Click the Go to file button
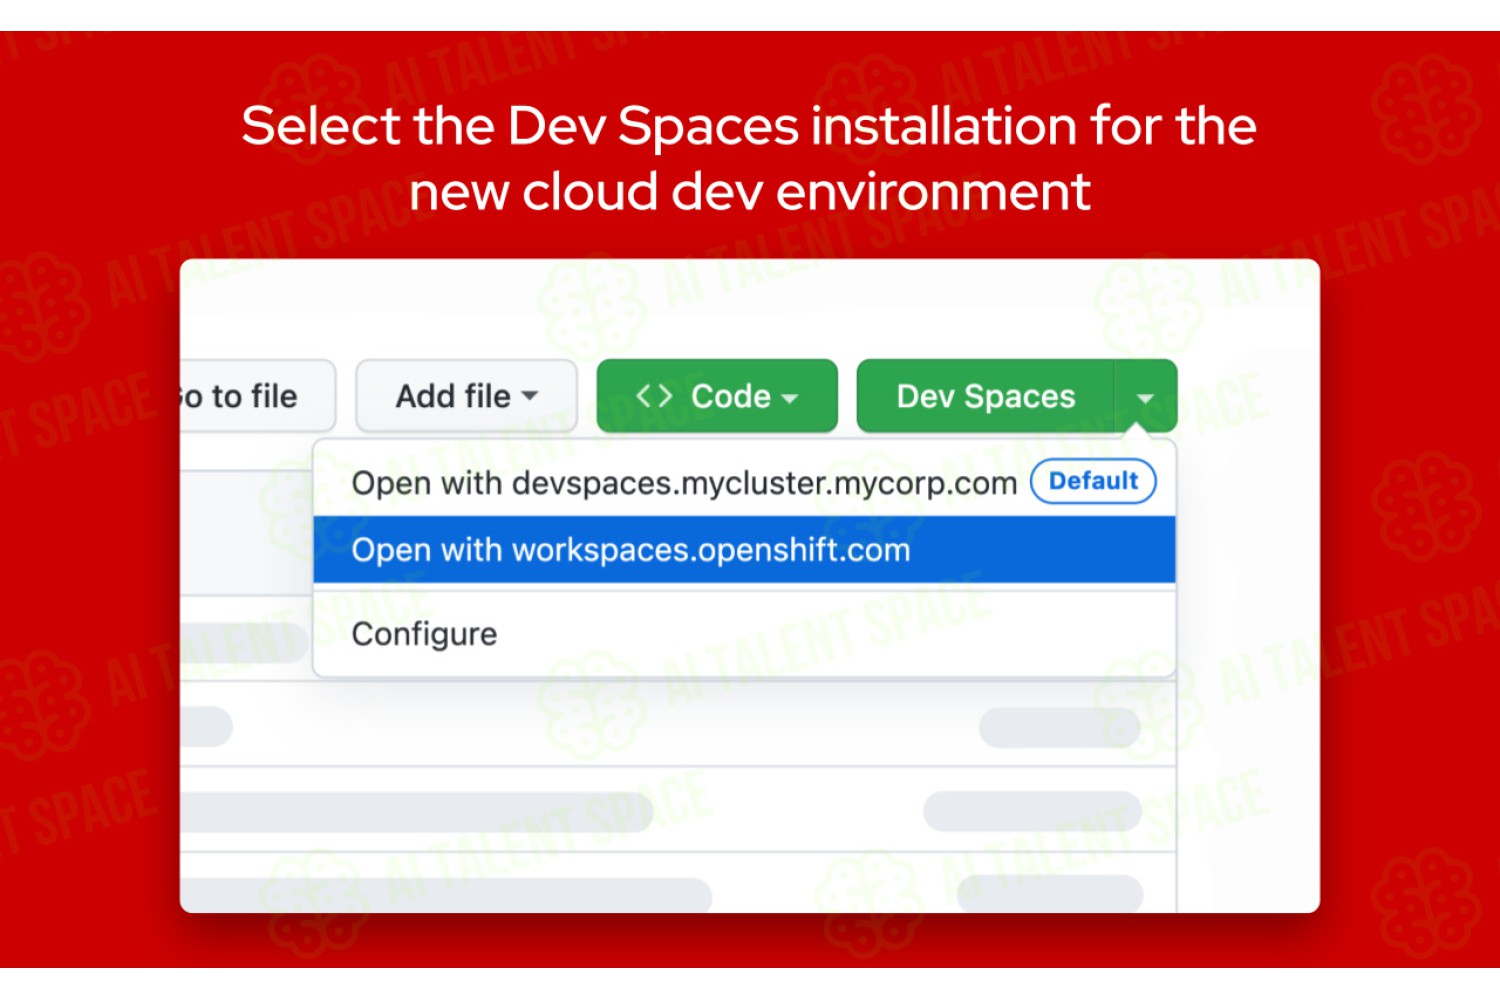 (257, 396)
